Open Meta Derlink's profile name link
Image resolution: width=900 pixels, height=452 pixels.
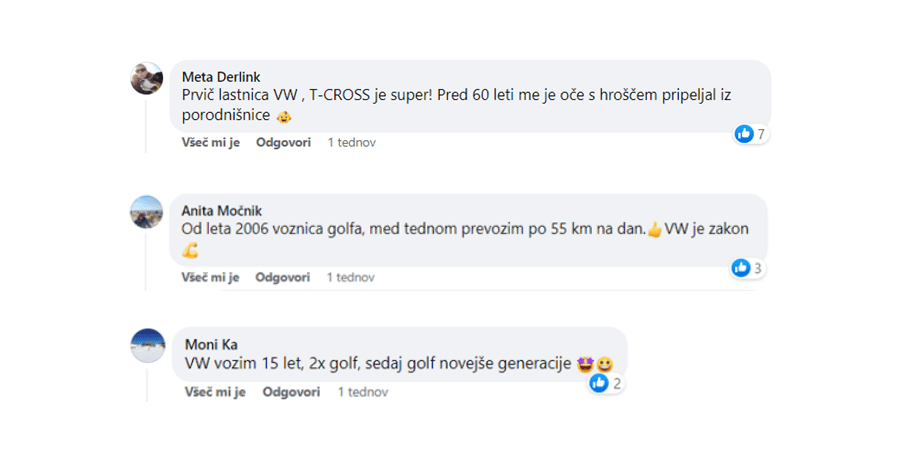pos(219,76)
